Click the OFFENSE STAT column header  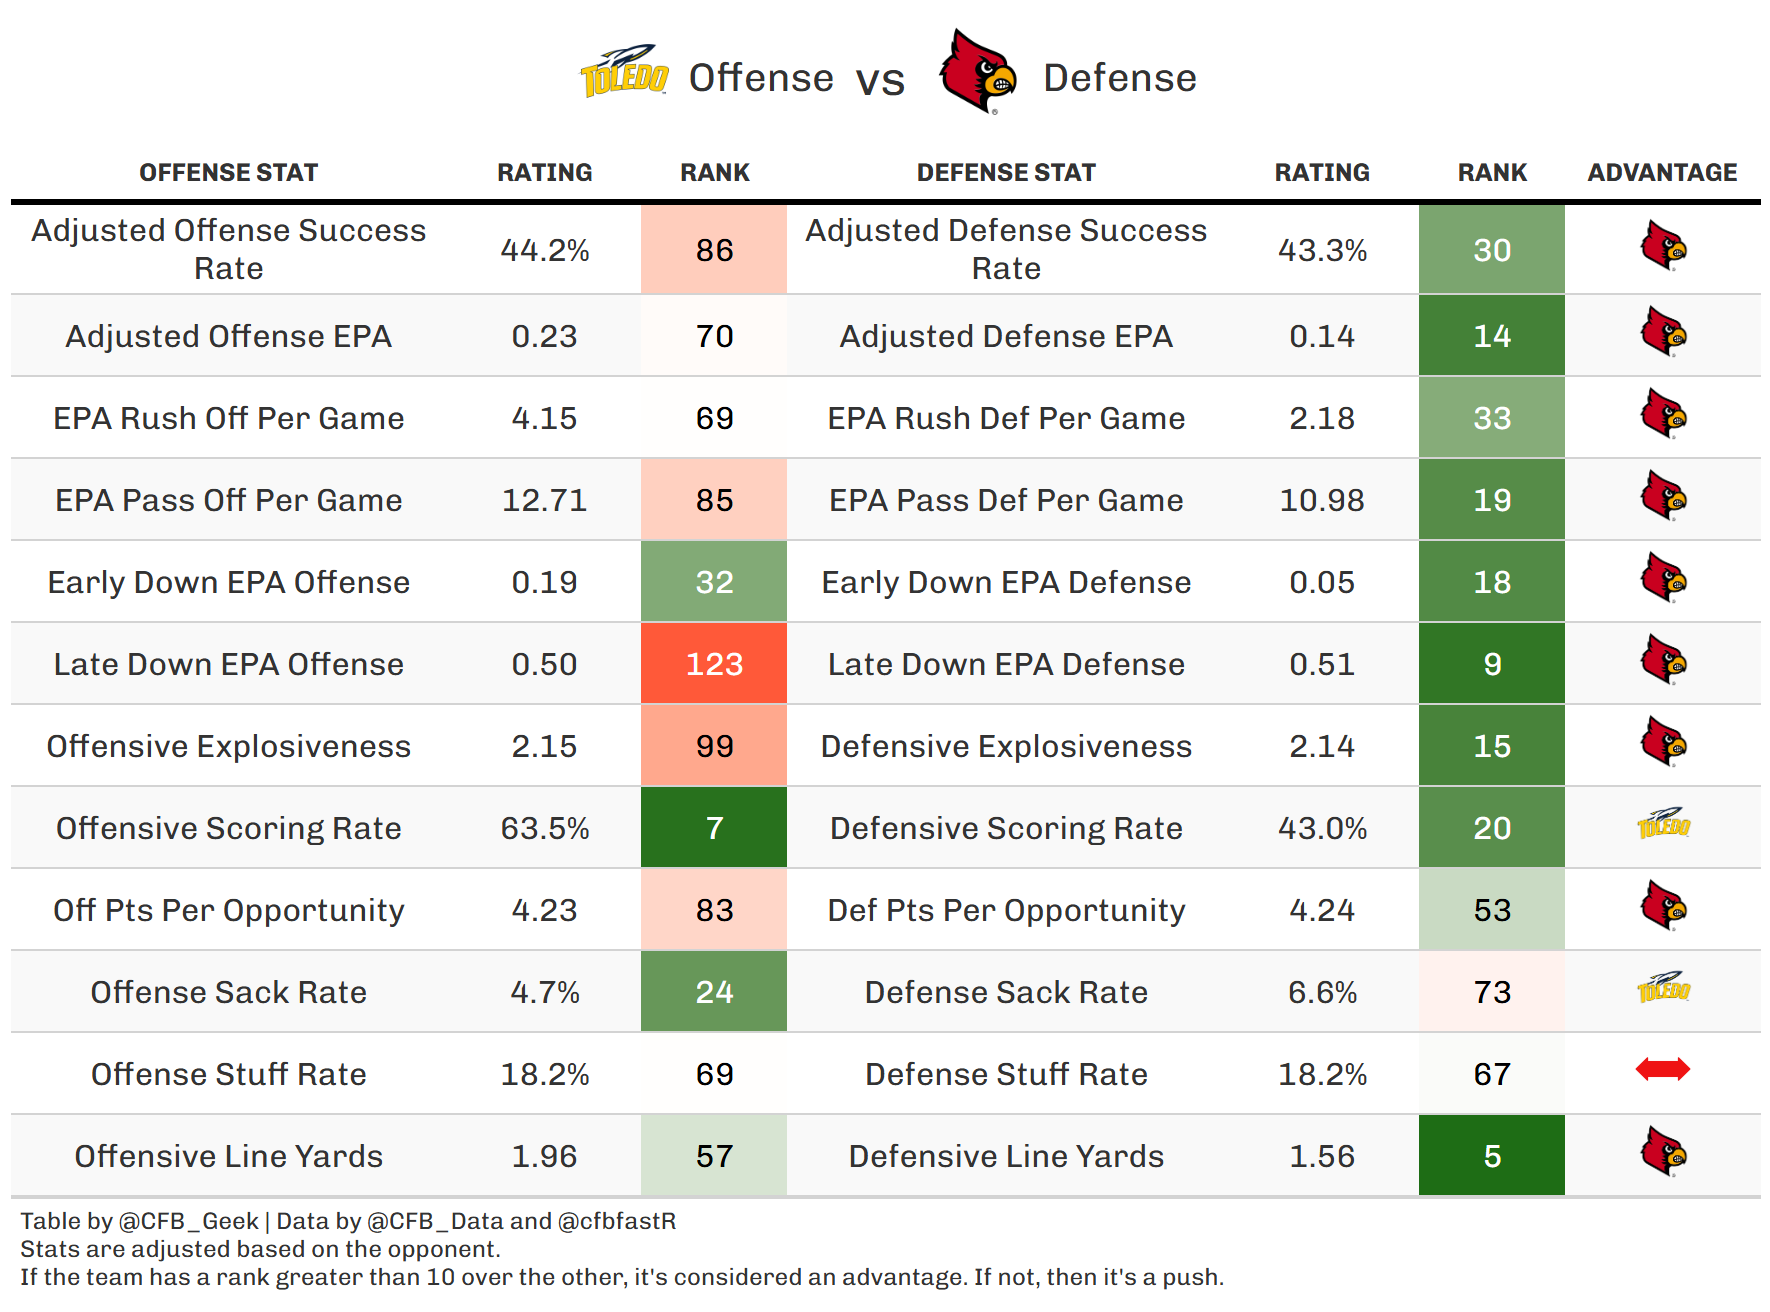point(228,173)
